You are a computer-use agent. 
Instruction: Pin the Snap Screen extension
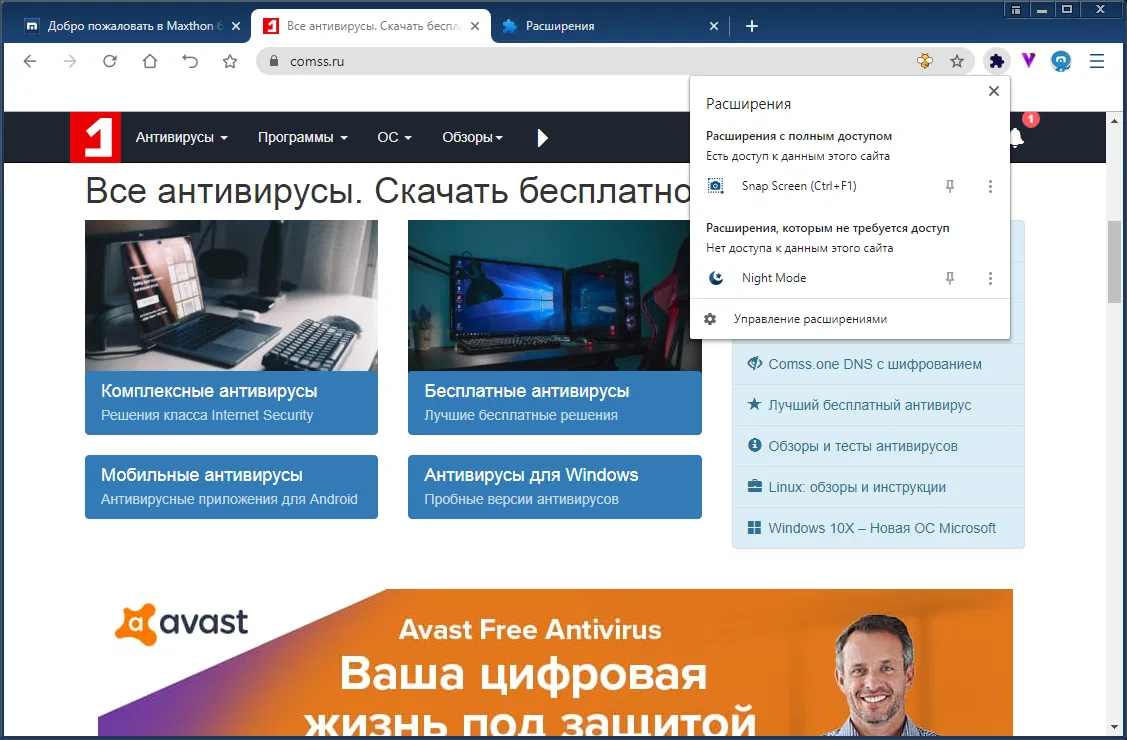(949, 187)
